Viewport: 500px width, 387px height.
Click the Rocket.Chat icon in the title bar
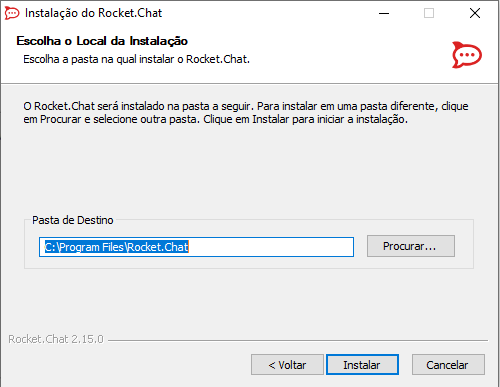click(x=12, y=13)
